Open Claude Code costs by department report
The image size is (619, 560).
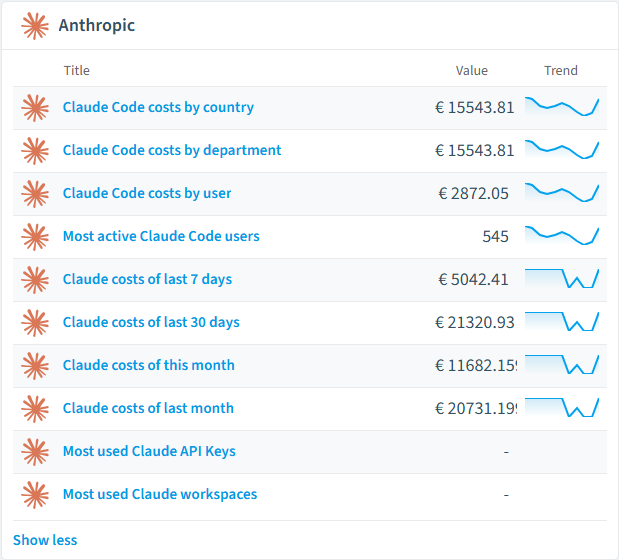[x=172, y=150]
